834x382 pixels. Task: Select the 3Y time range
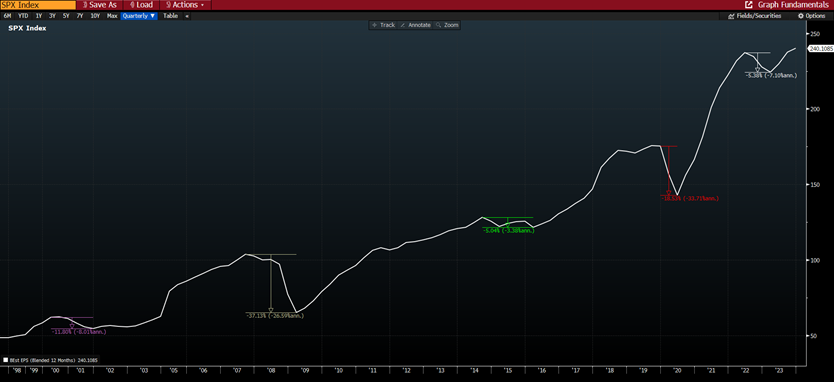(x=52, y=16)
